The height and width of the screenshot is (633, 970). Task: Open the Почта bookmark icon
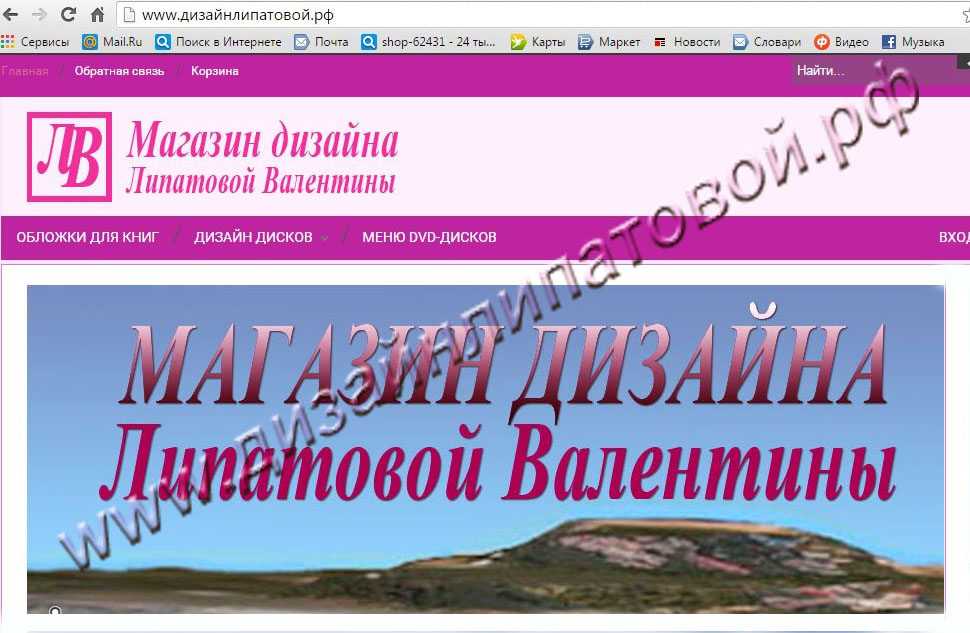(x=302, y=42)
